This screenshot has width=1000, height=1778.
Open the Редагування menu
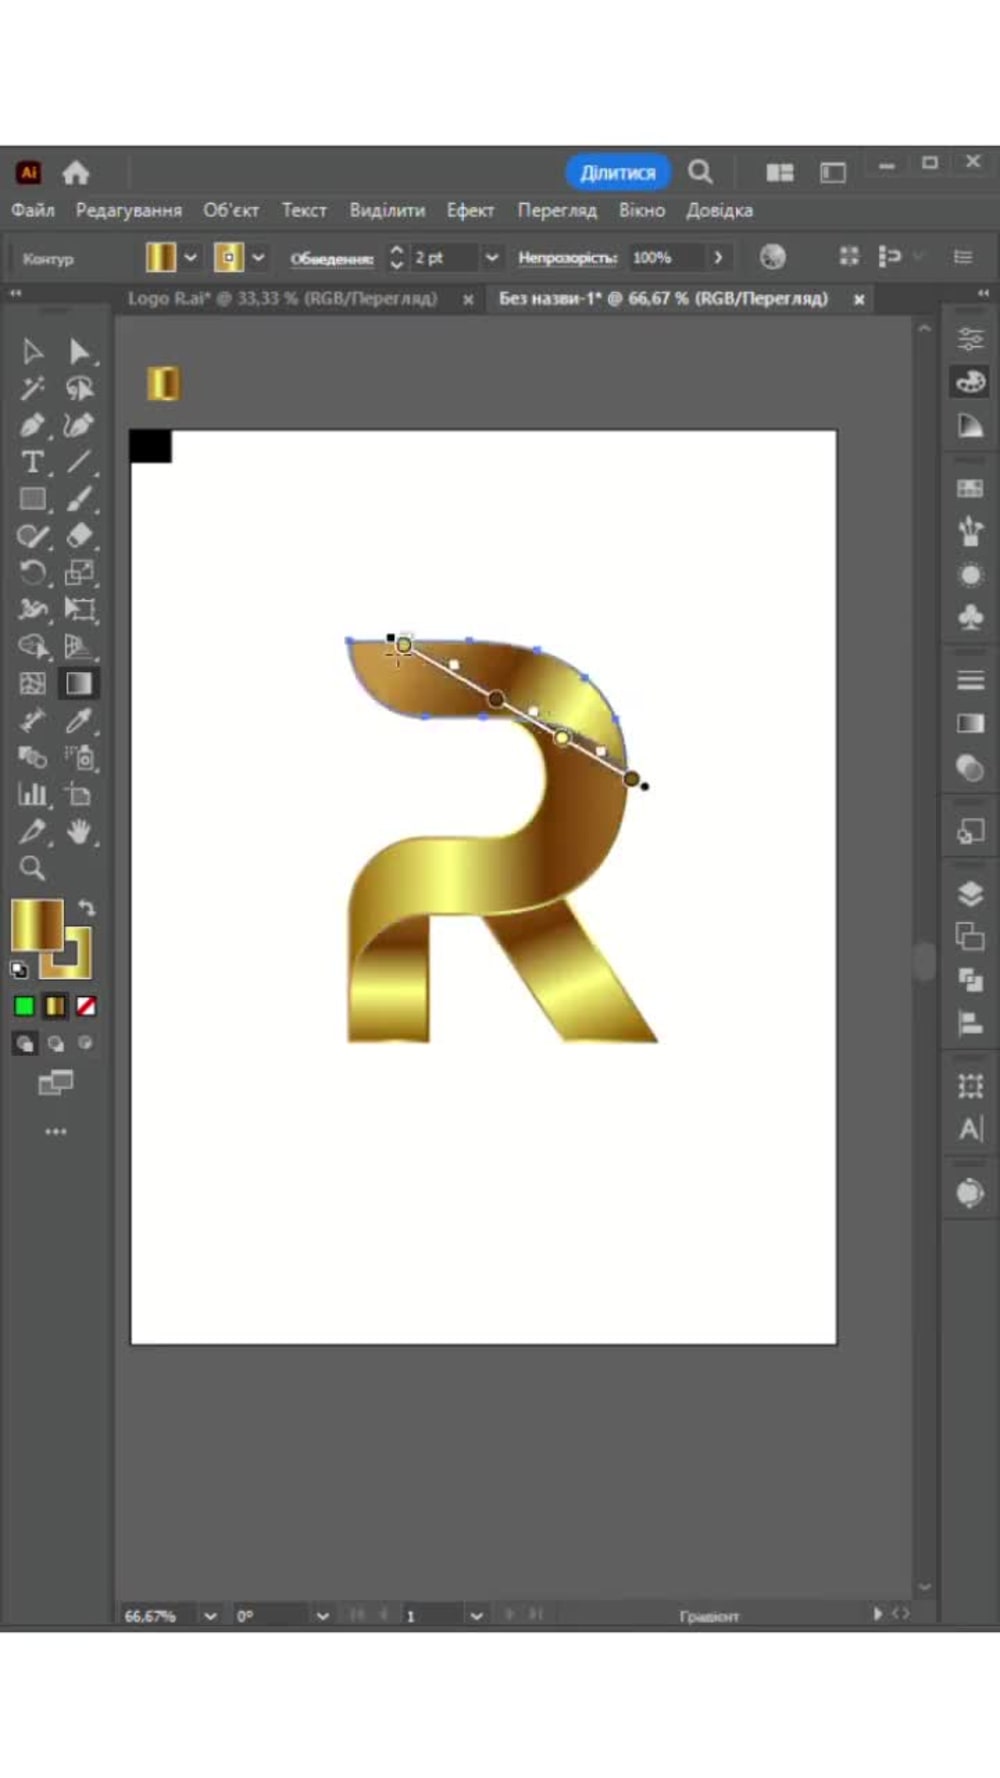click(129, 210)
